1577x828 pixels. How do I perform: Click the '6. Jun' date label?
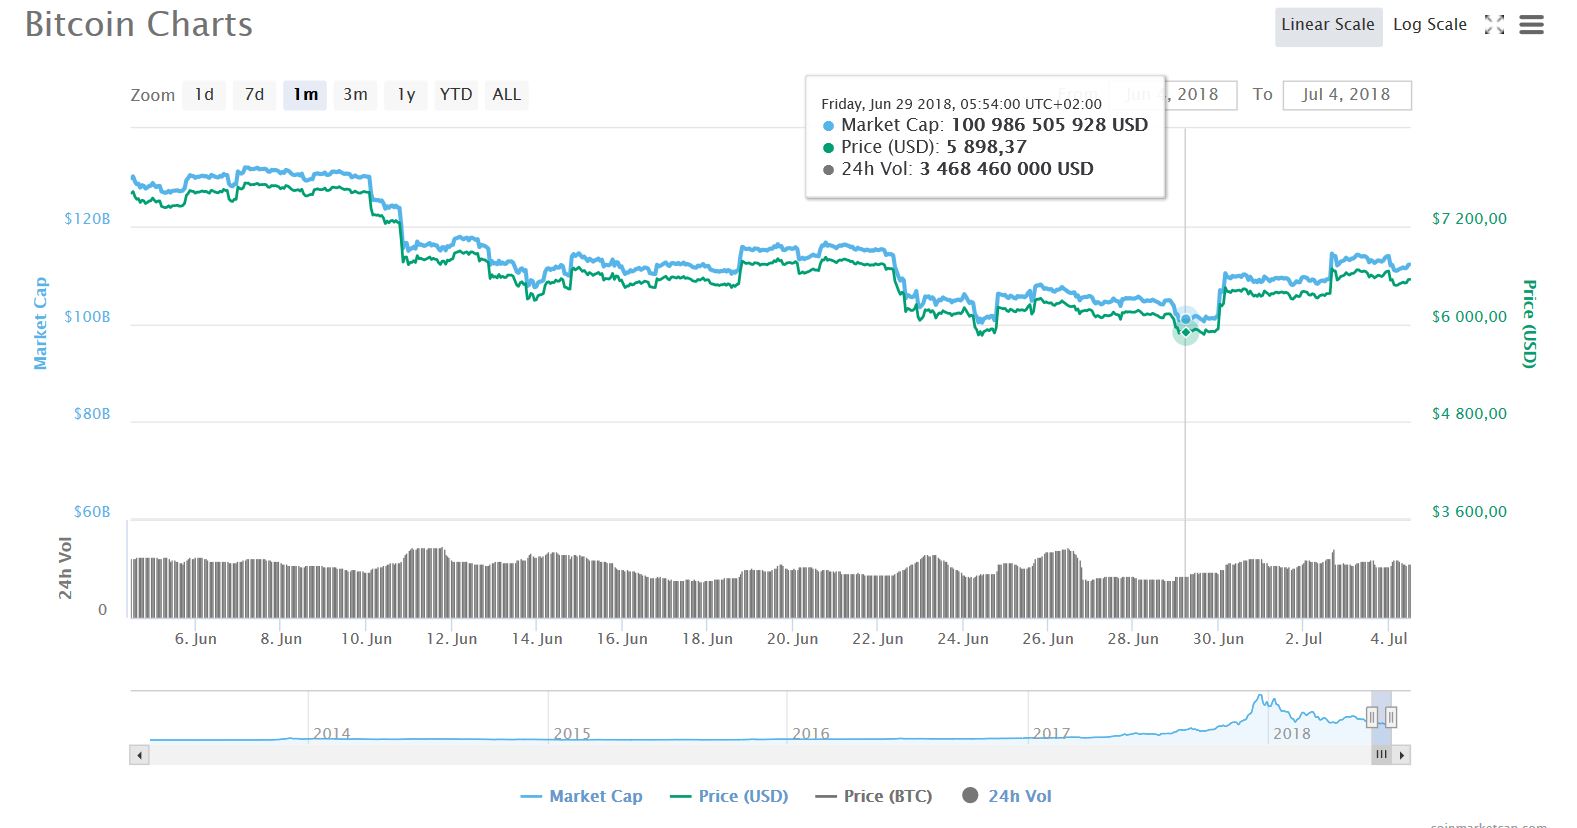(196, 639)
